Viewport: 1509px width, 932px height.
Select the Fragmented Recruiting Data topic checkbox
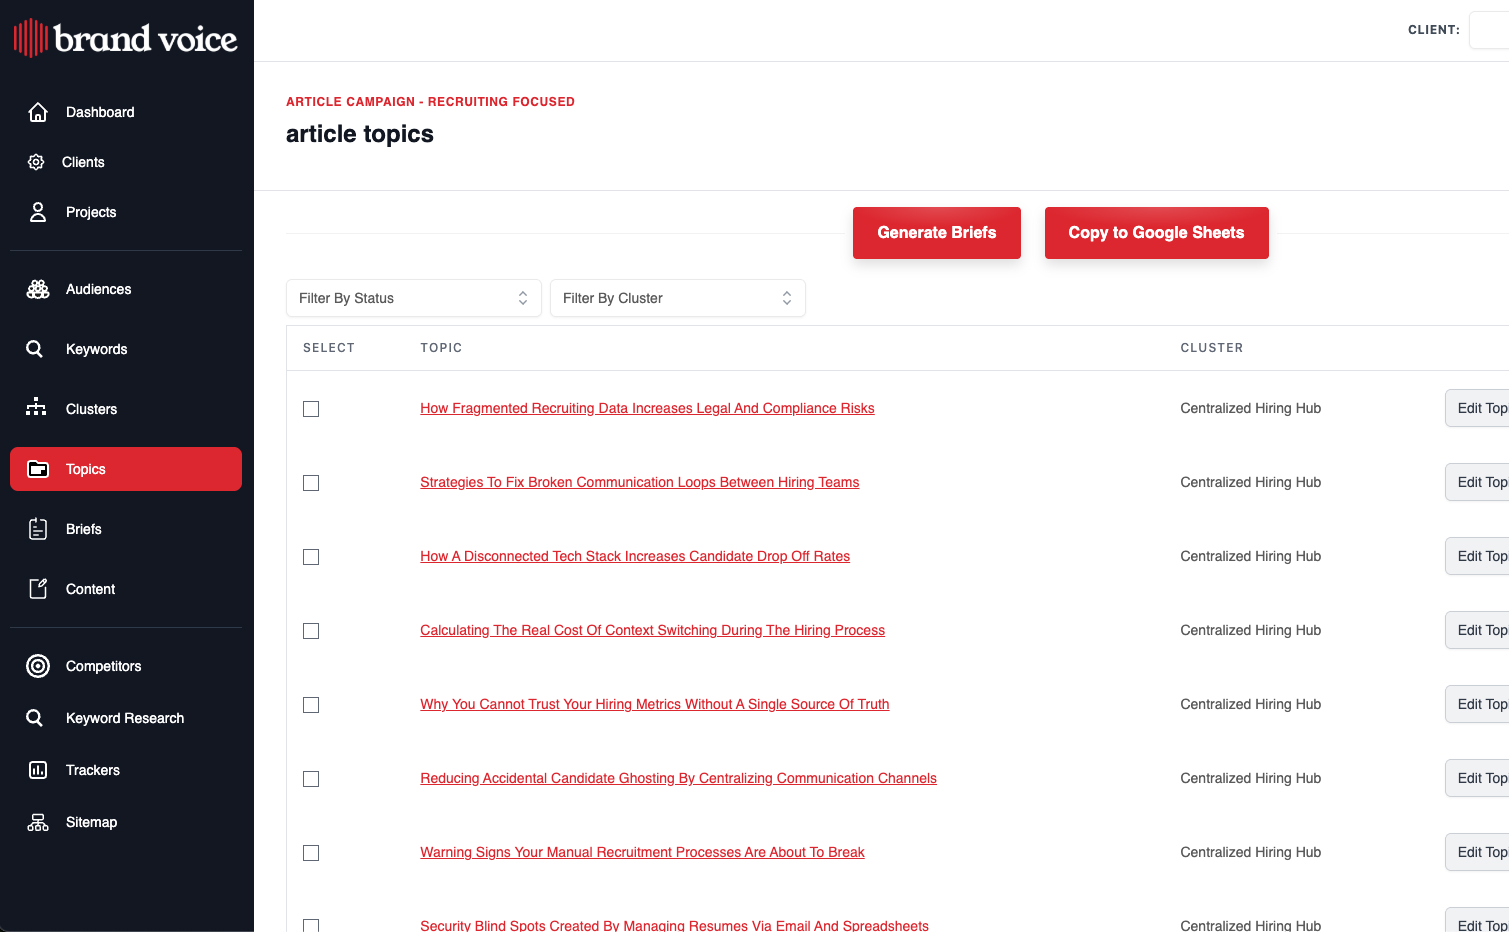(311, 409)
